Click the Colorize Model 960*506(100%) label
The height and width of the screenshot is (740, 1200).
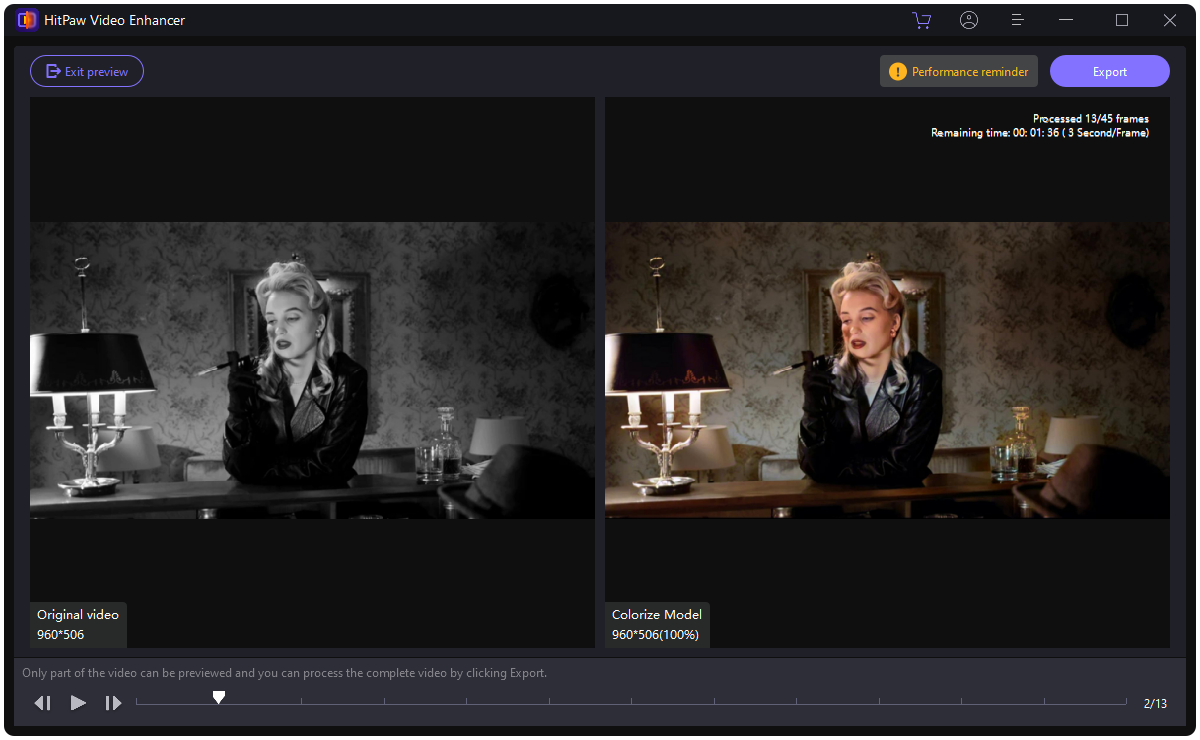tap(657, 625)
